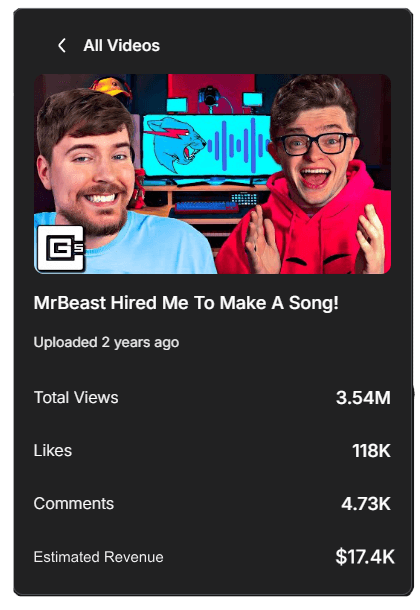Click the 3.54M views value
This screenshot has width=420, height=610.
[x=363, y=398]
